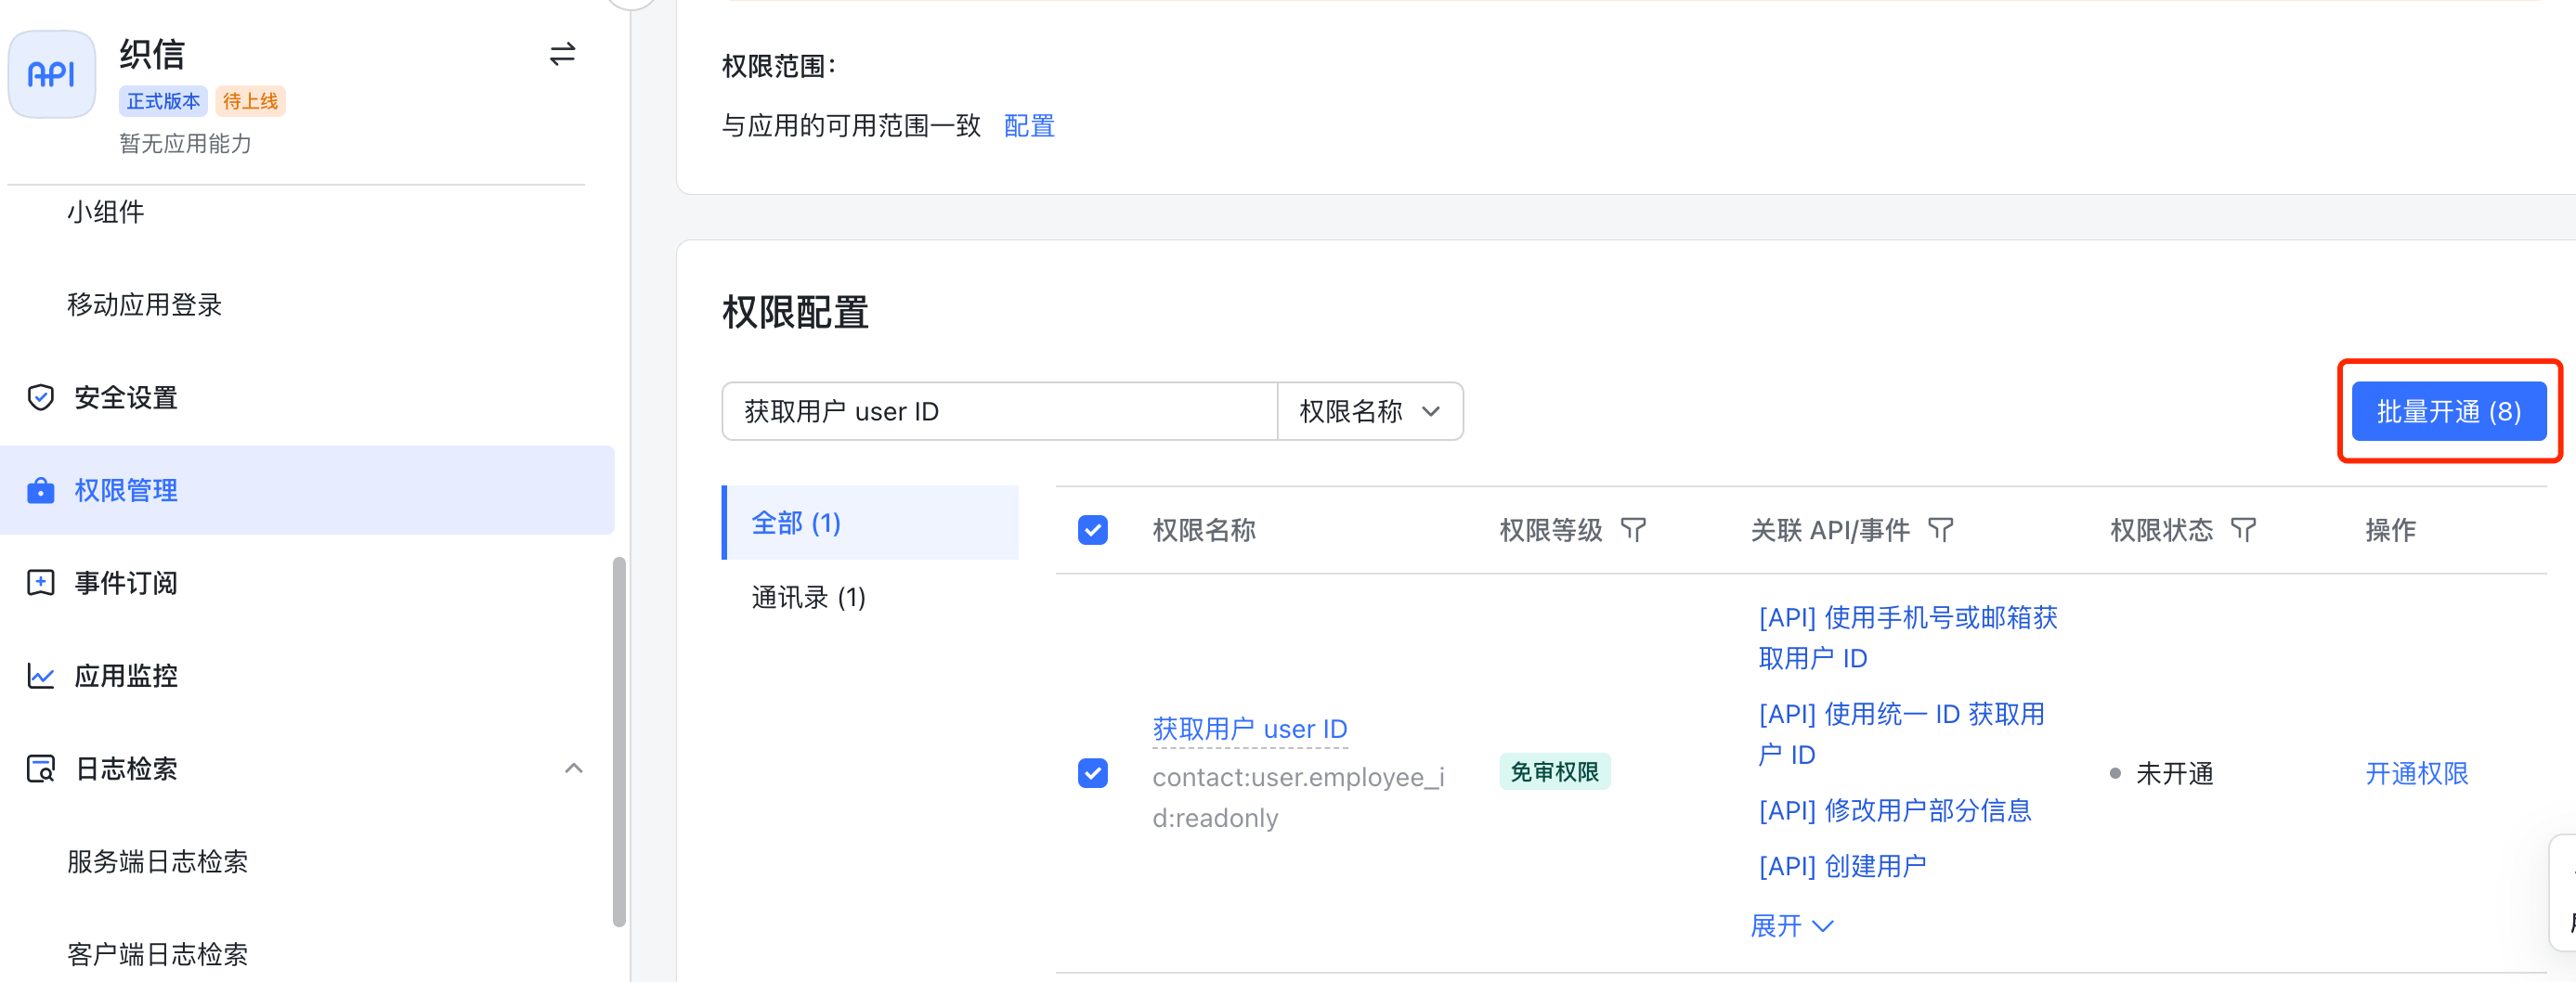Filter by 关联 API/事件 funnel icon

1940,529
